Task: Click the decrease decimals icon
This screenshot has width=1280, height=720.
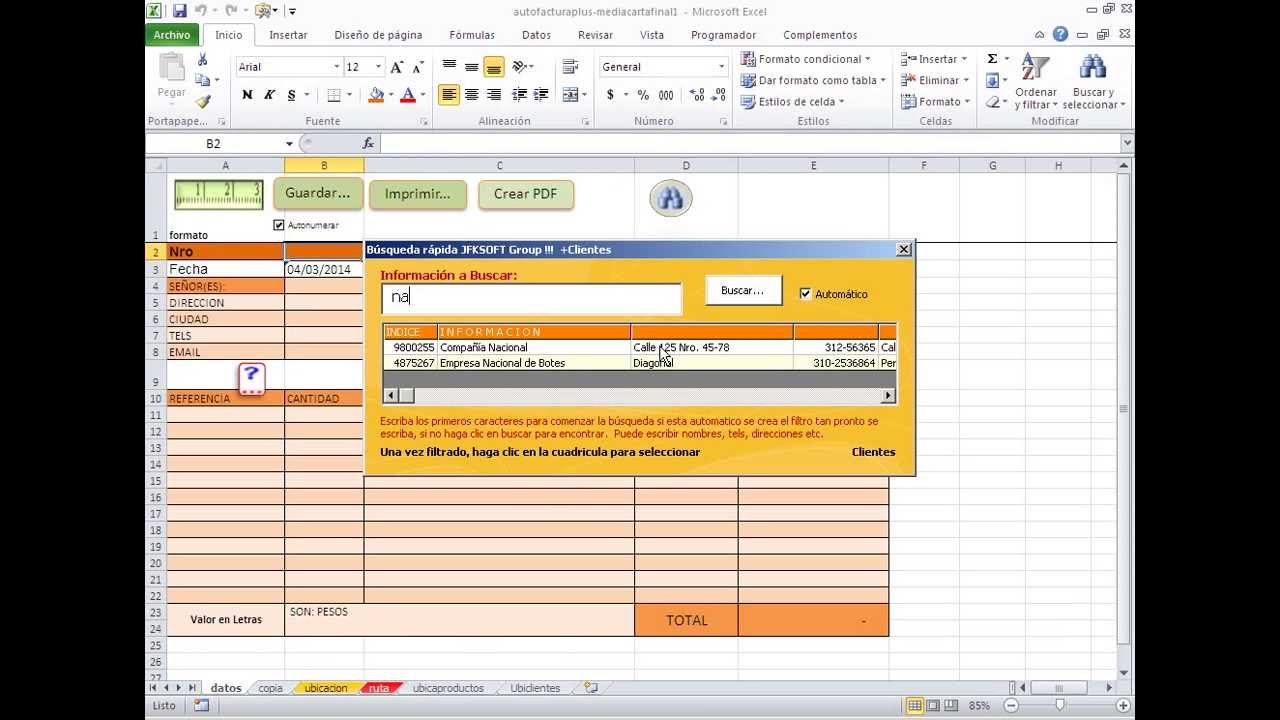Action: point(716,95)
